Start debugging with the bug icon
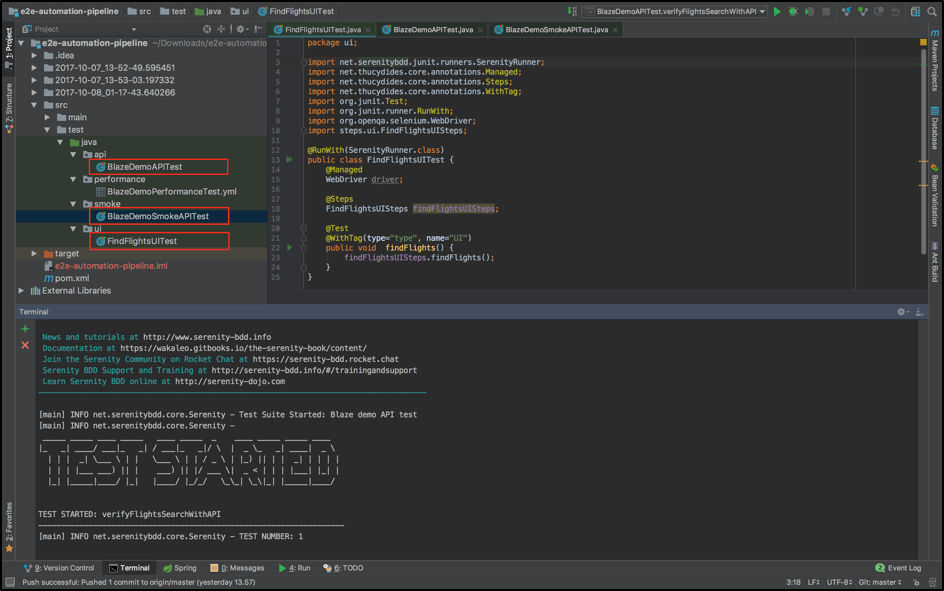 pyautogui.click(x=793, y=11)
